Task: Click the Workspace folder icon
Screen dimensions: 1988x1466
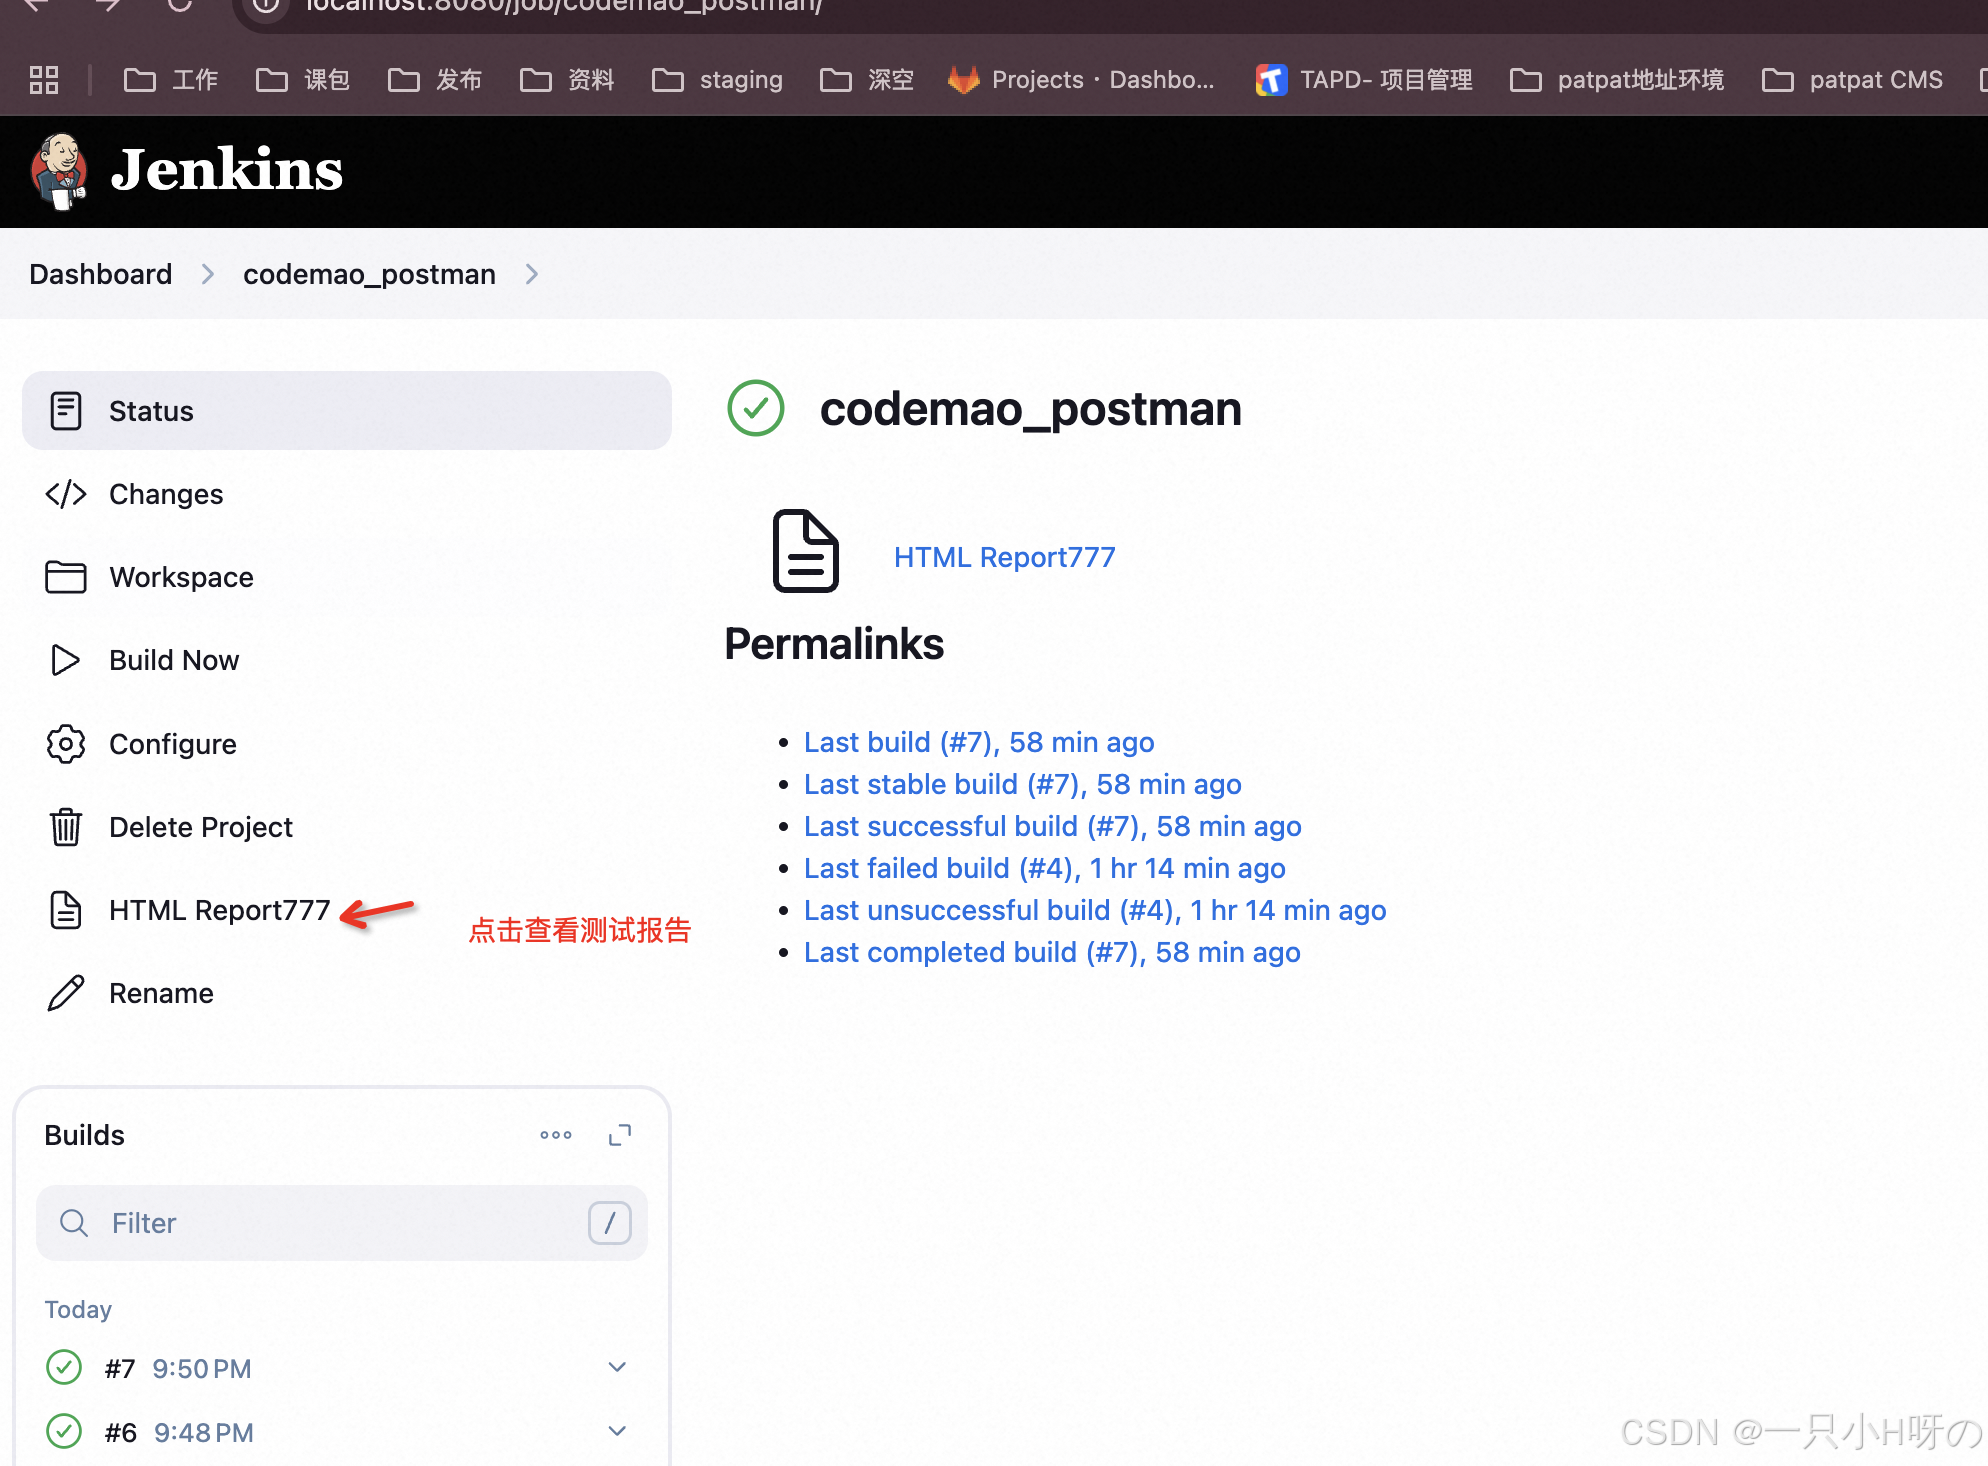Action: 66,577
